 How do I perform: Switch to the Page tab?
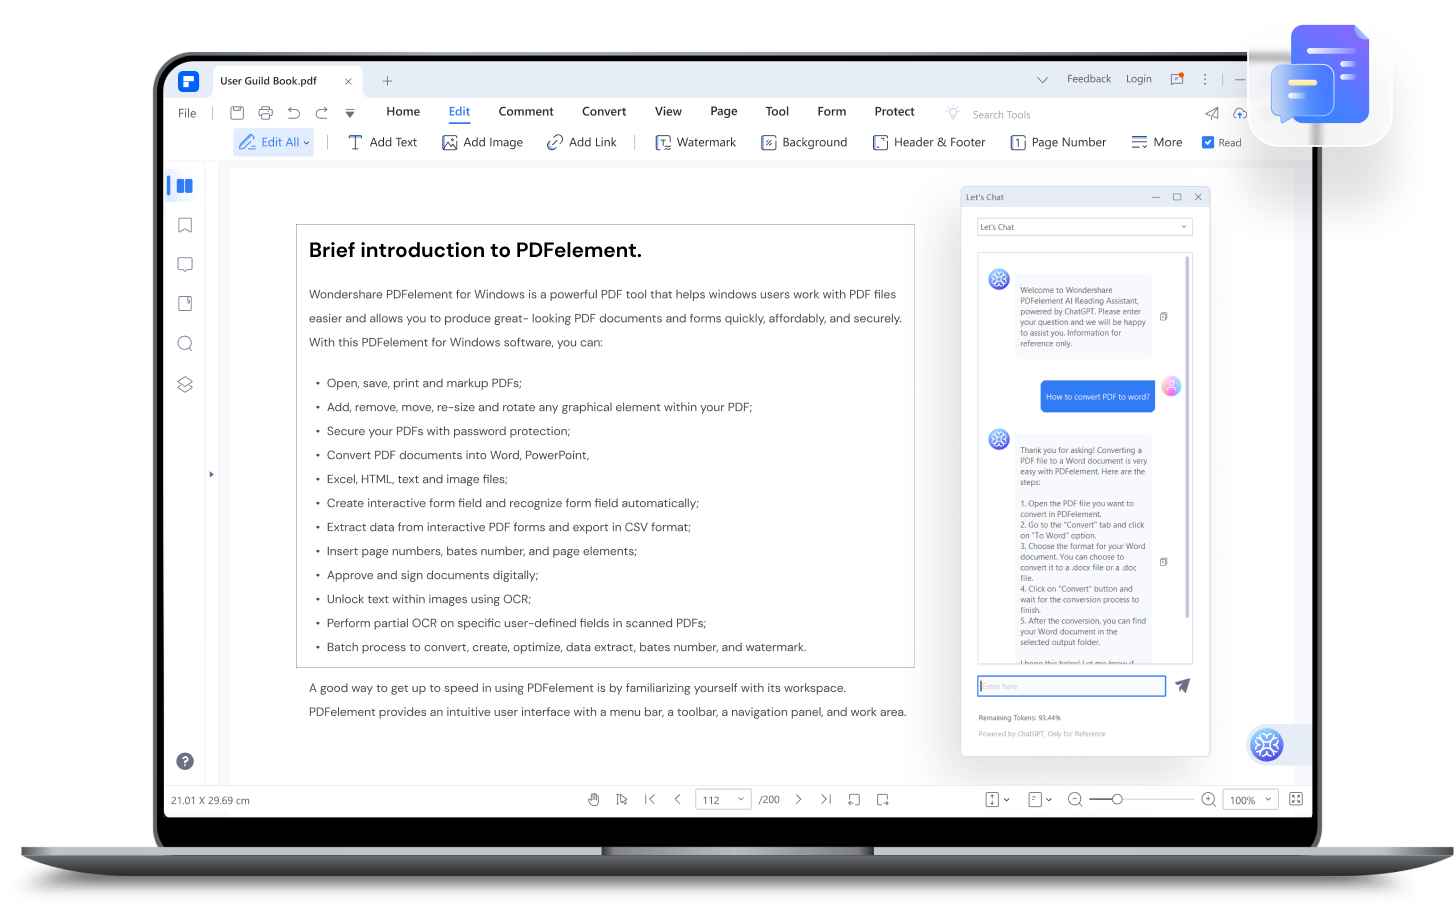coord(724,112)
